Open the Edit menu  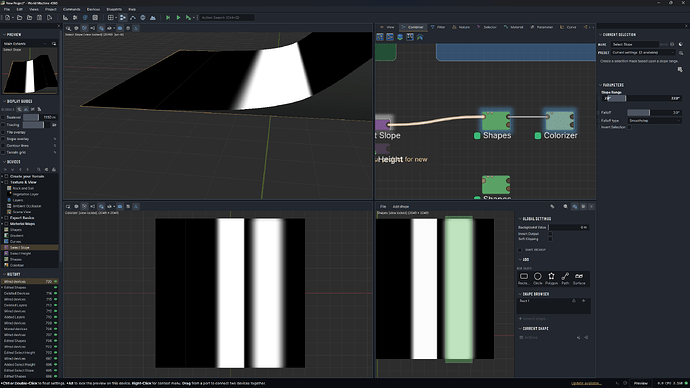click(19, 9)
